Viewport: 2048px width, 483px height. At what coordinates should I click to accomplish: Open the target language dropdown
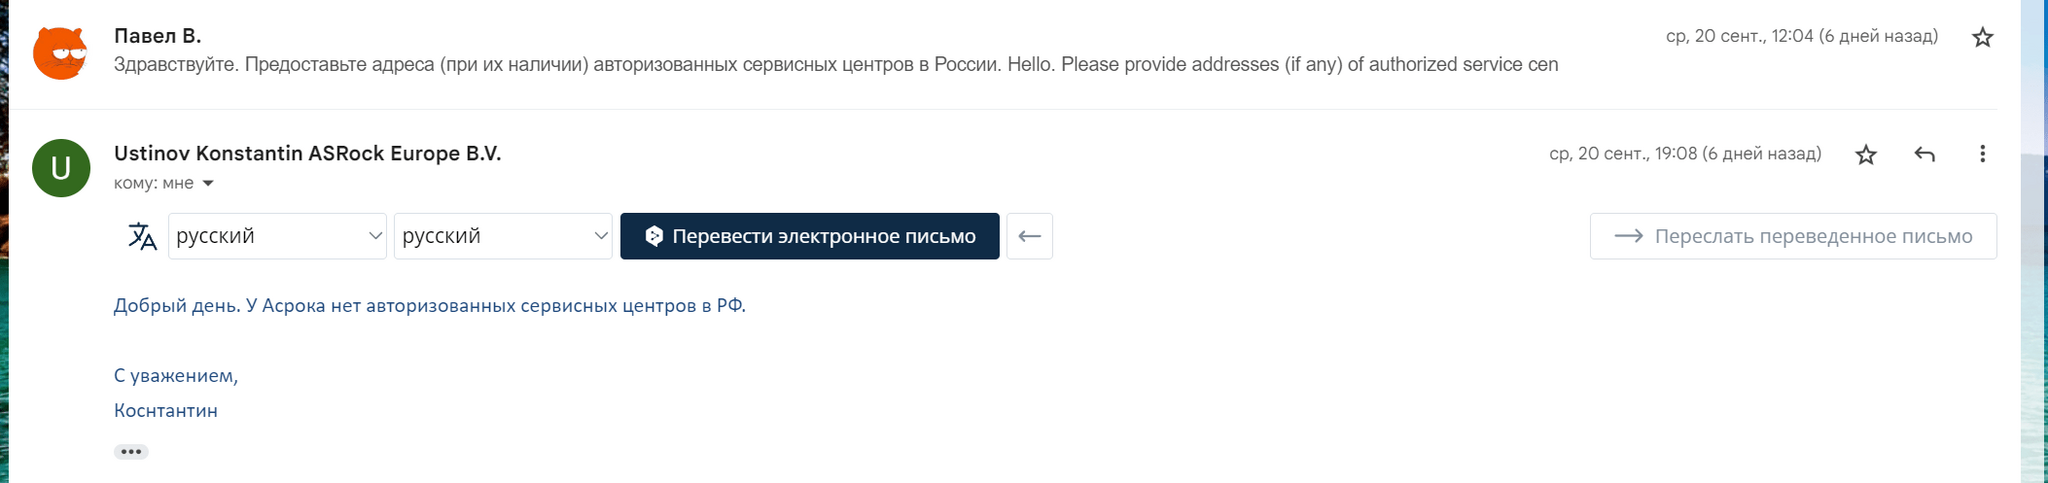coord(503,237)
